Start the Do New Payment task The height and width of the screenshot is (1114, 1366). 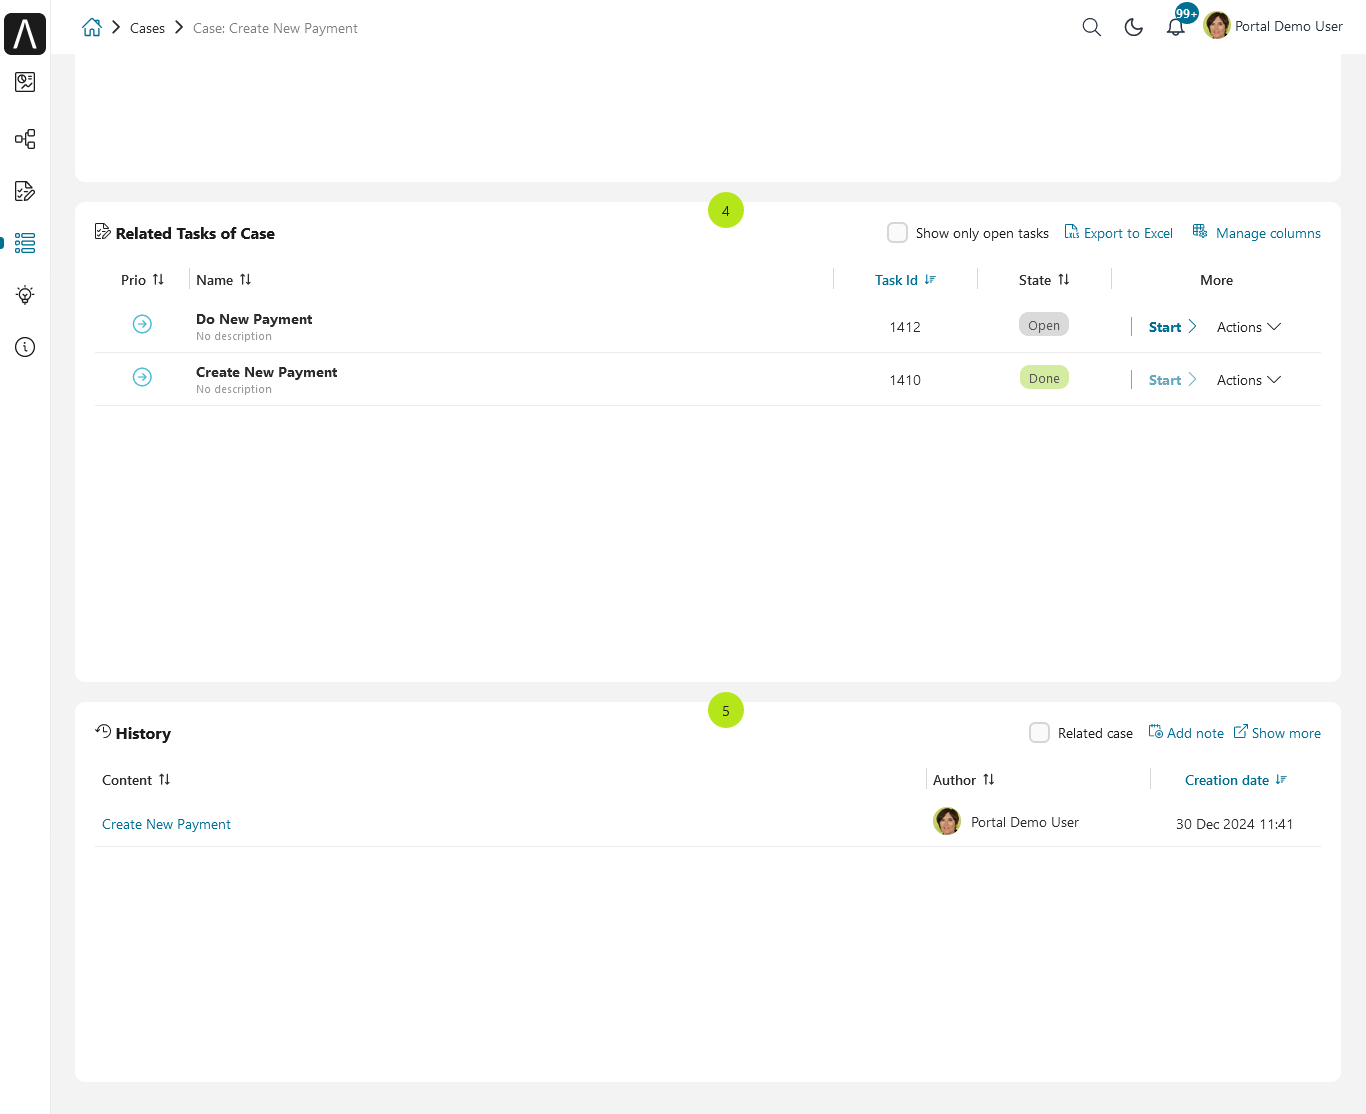point(1173,327)
